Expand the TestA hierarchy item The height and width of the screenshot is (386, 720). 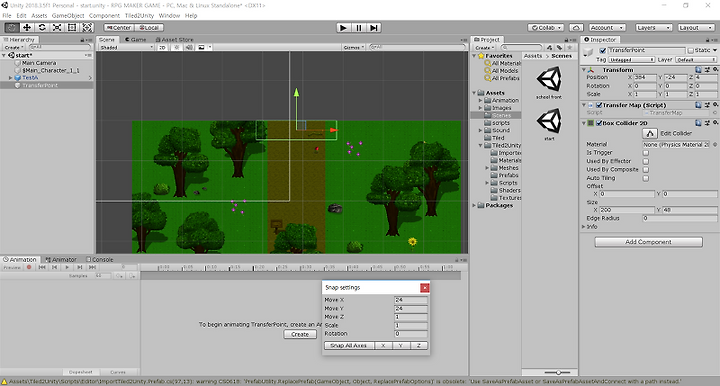click(11, 78)
